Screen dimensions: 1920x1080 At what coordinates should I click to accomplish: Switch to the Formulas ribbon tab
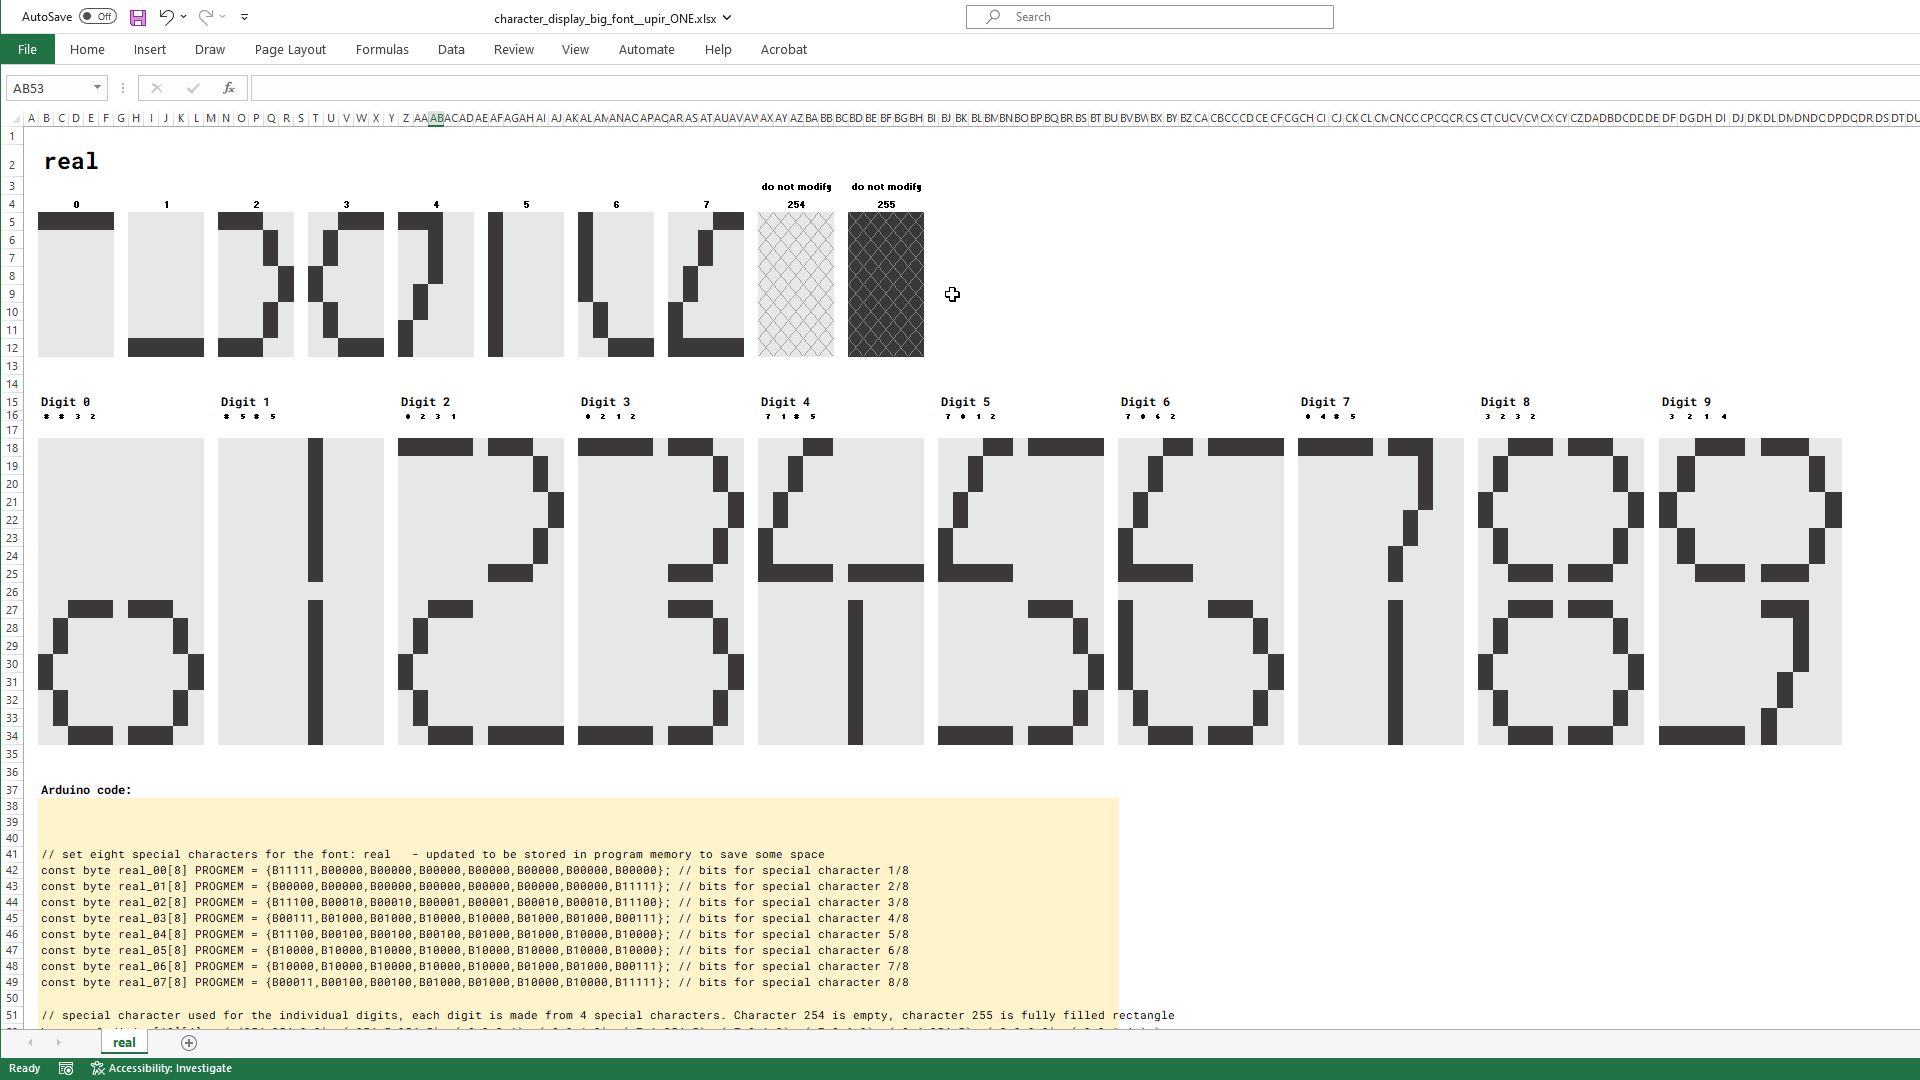coord(382,49)
